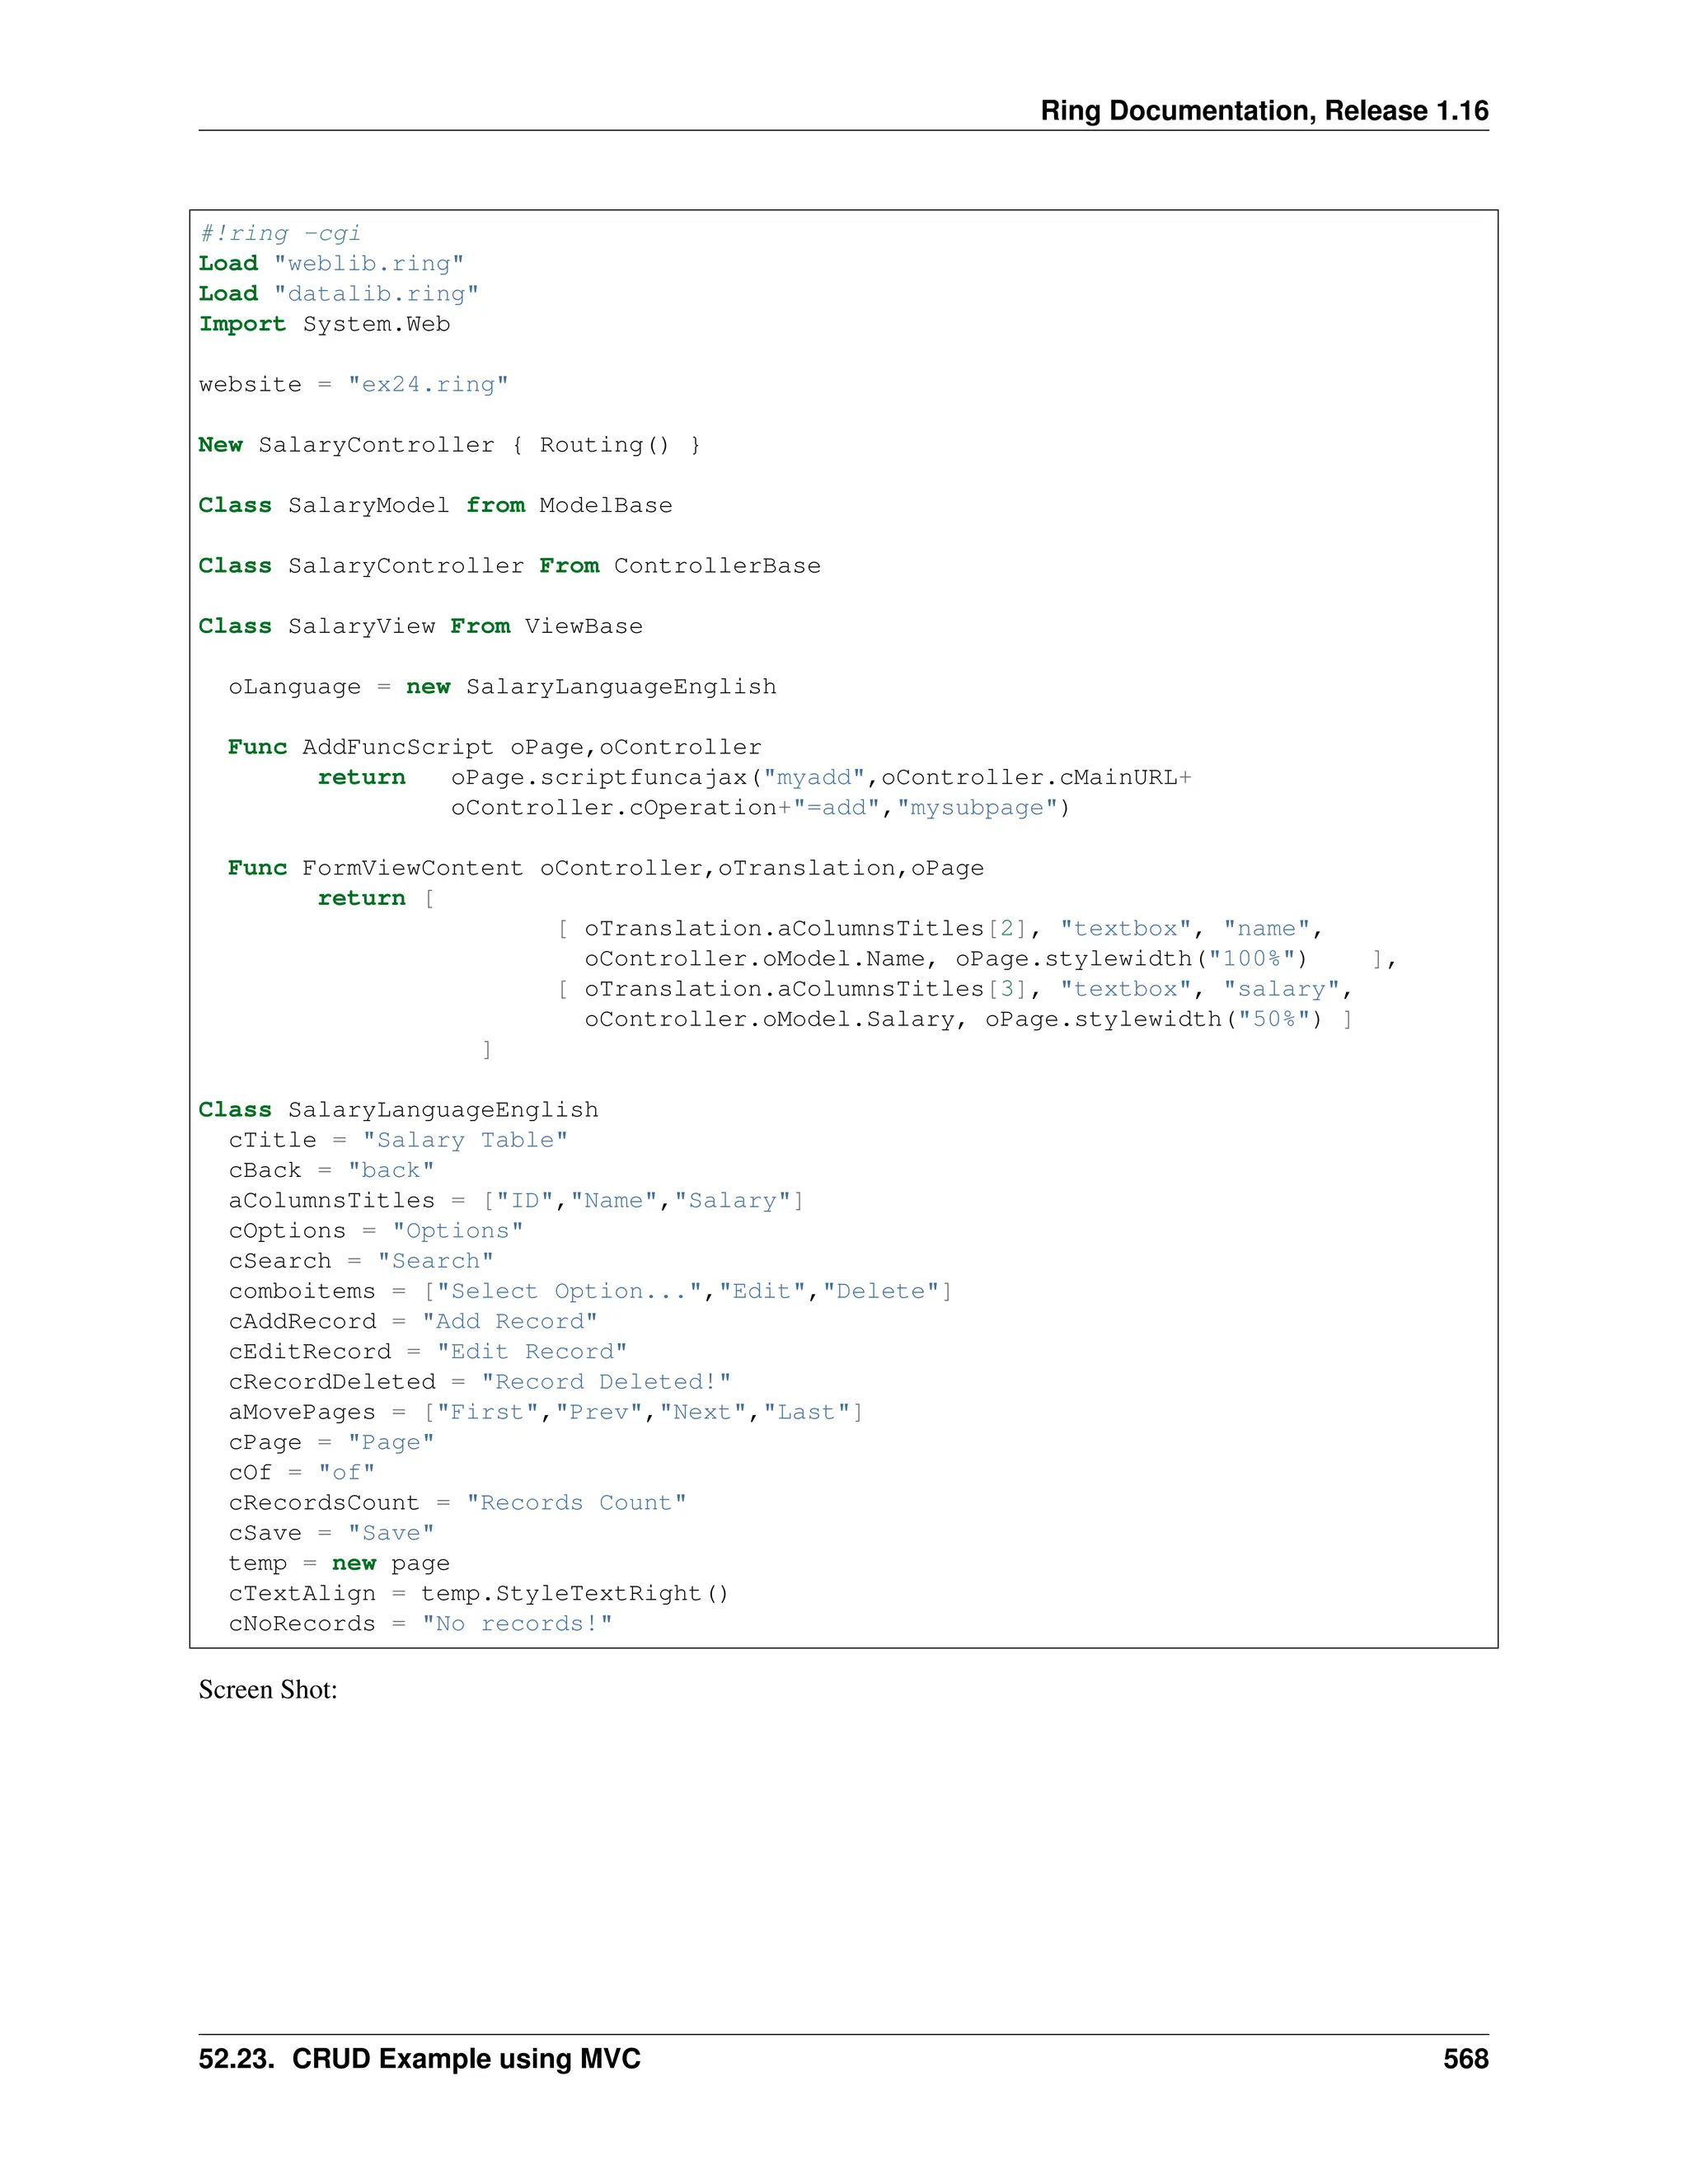Click 'Func FormViewContent' definition
Screen dimensions: 1688x2184
click(605, 868)
